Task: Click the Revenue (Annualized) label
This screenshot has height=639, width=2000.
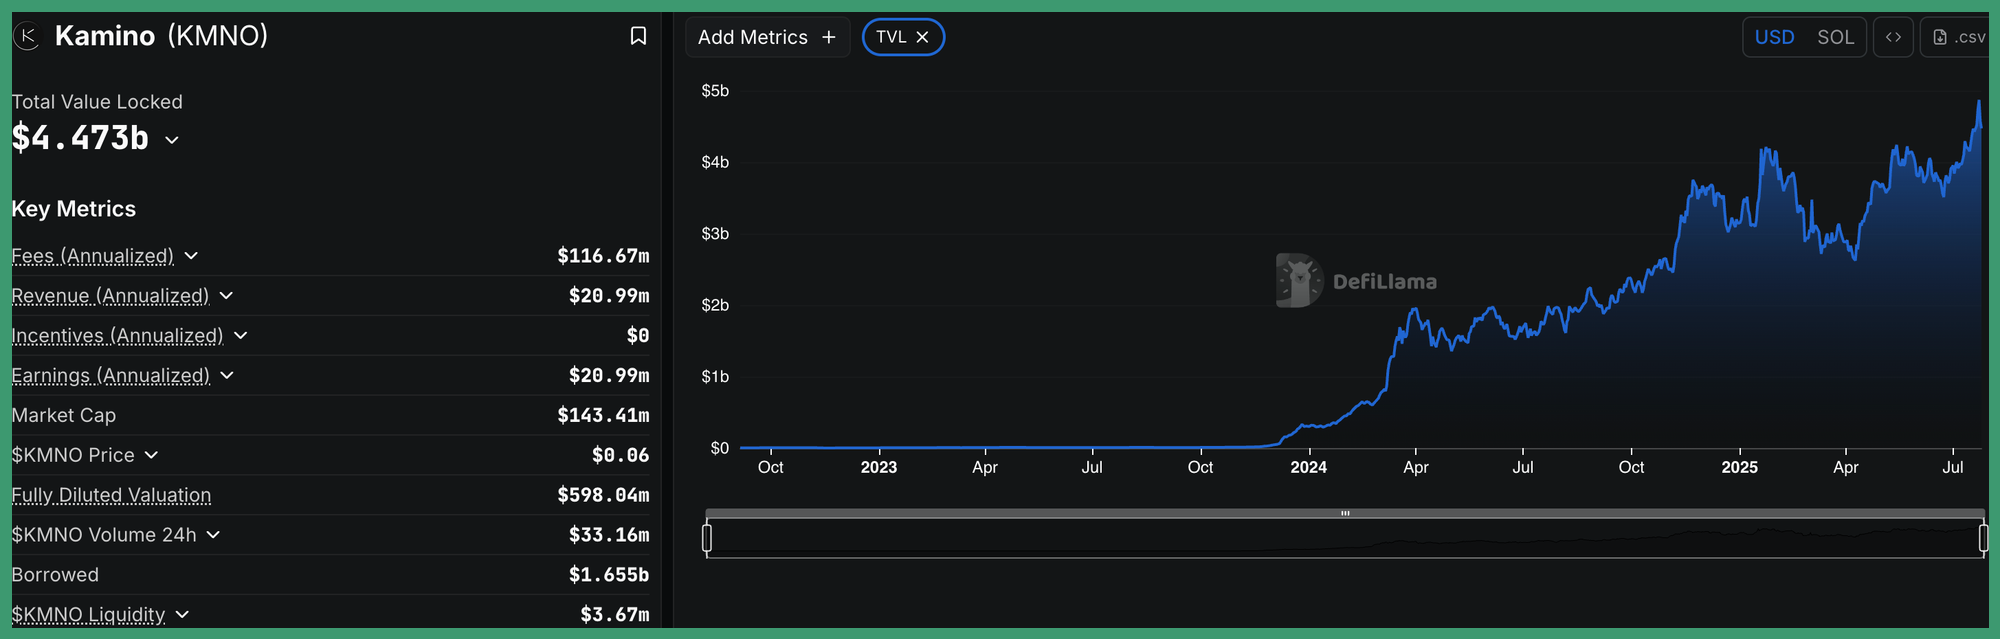Action: point(110,296)
